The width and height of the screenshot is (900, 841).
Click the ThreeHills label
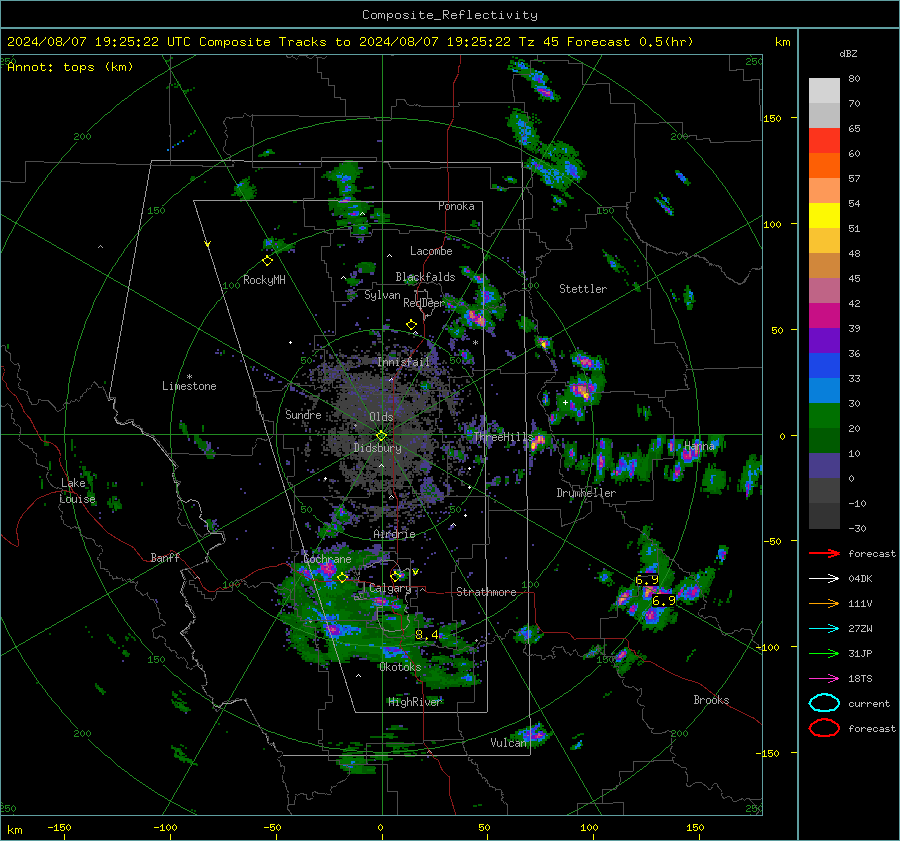(x=503, y=437)
